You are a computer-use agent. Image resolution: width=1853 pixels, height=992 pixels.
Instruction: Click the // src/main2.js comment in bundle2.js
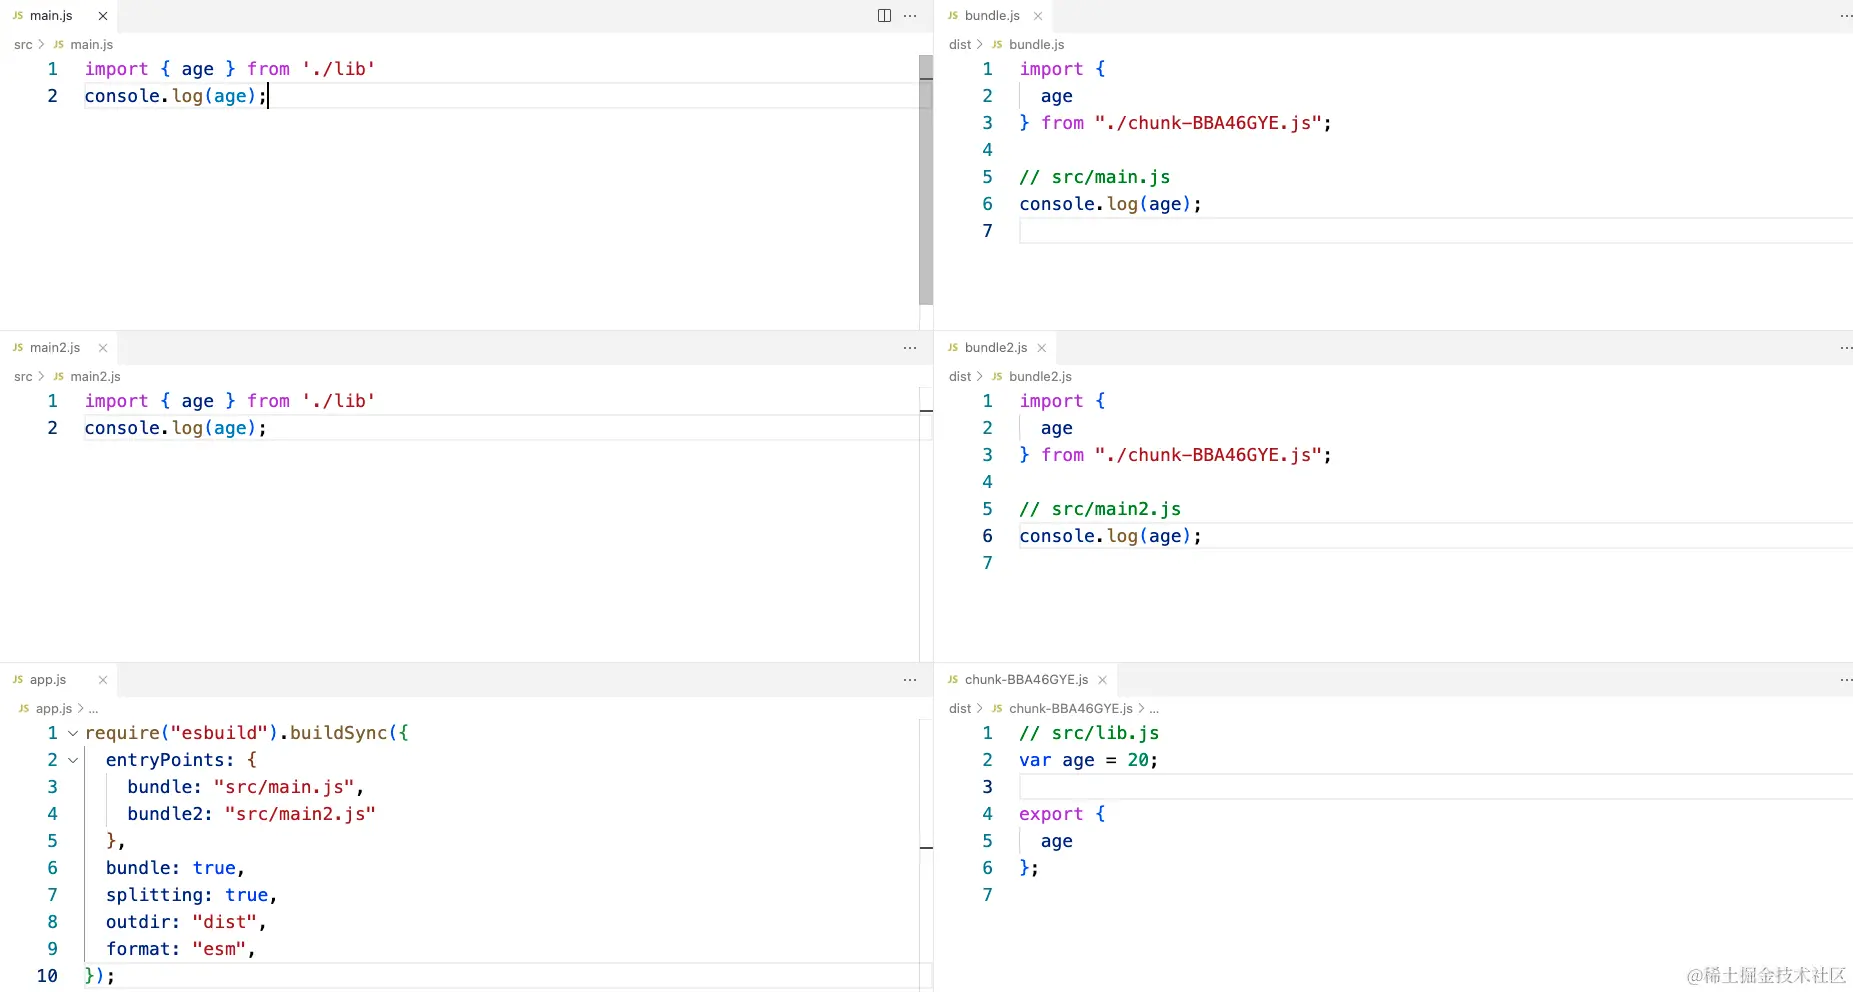1100,509
